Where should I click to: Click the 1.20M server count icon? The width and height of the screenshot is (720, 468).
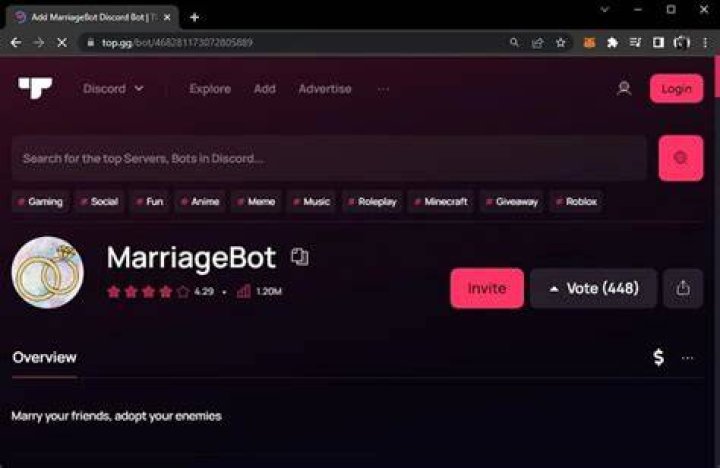[243, 291]
